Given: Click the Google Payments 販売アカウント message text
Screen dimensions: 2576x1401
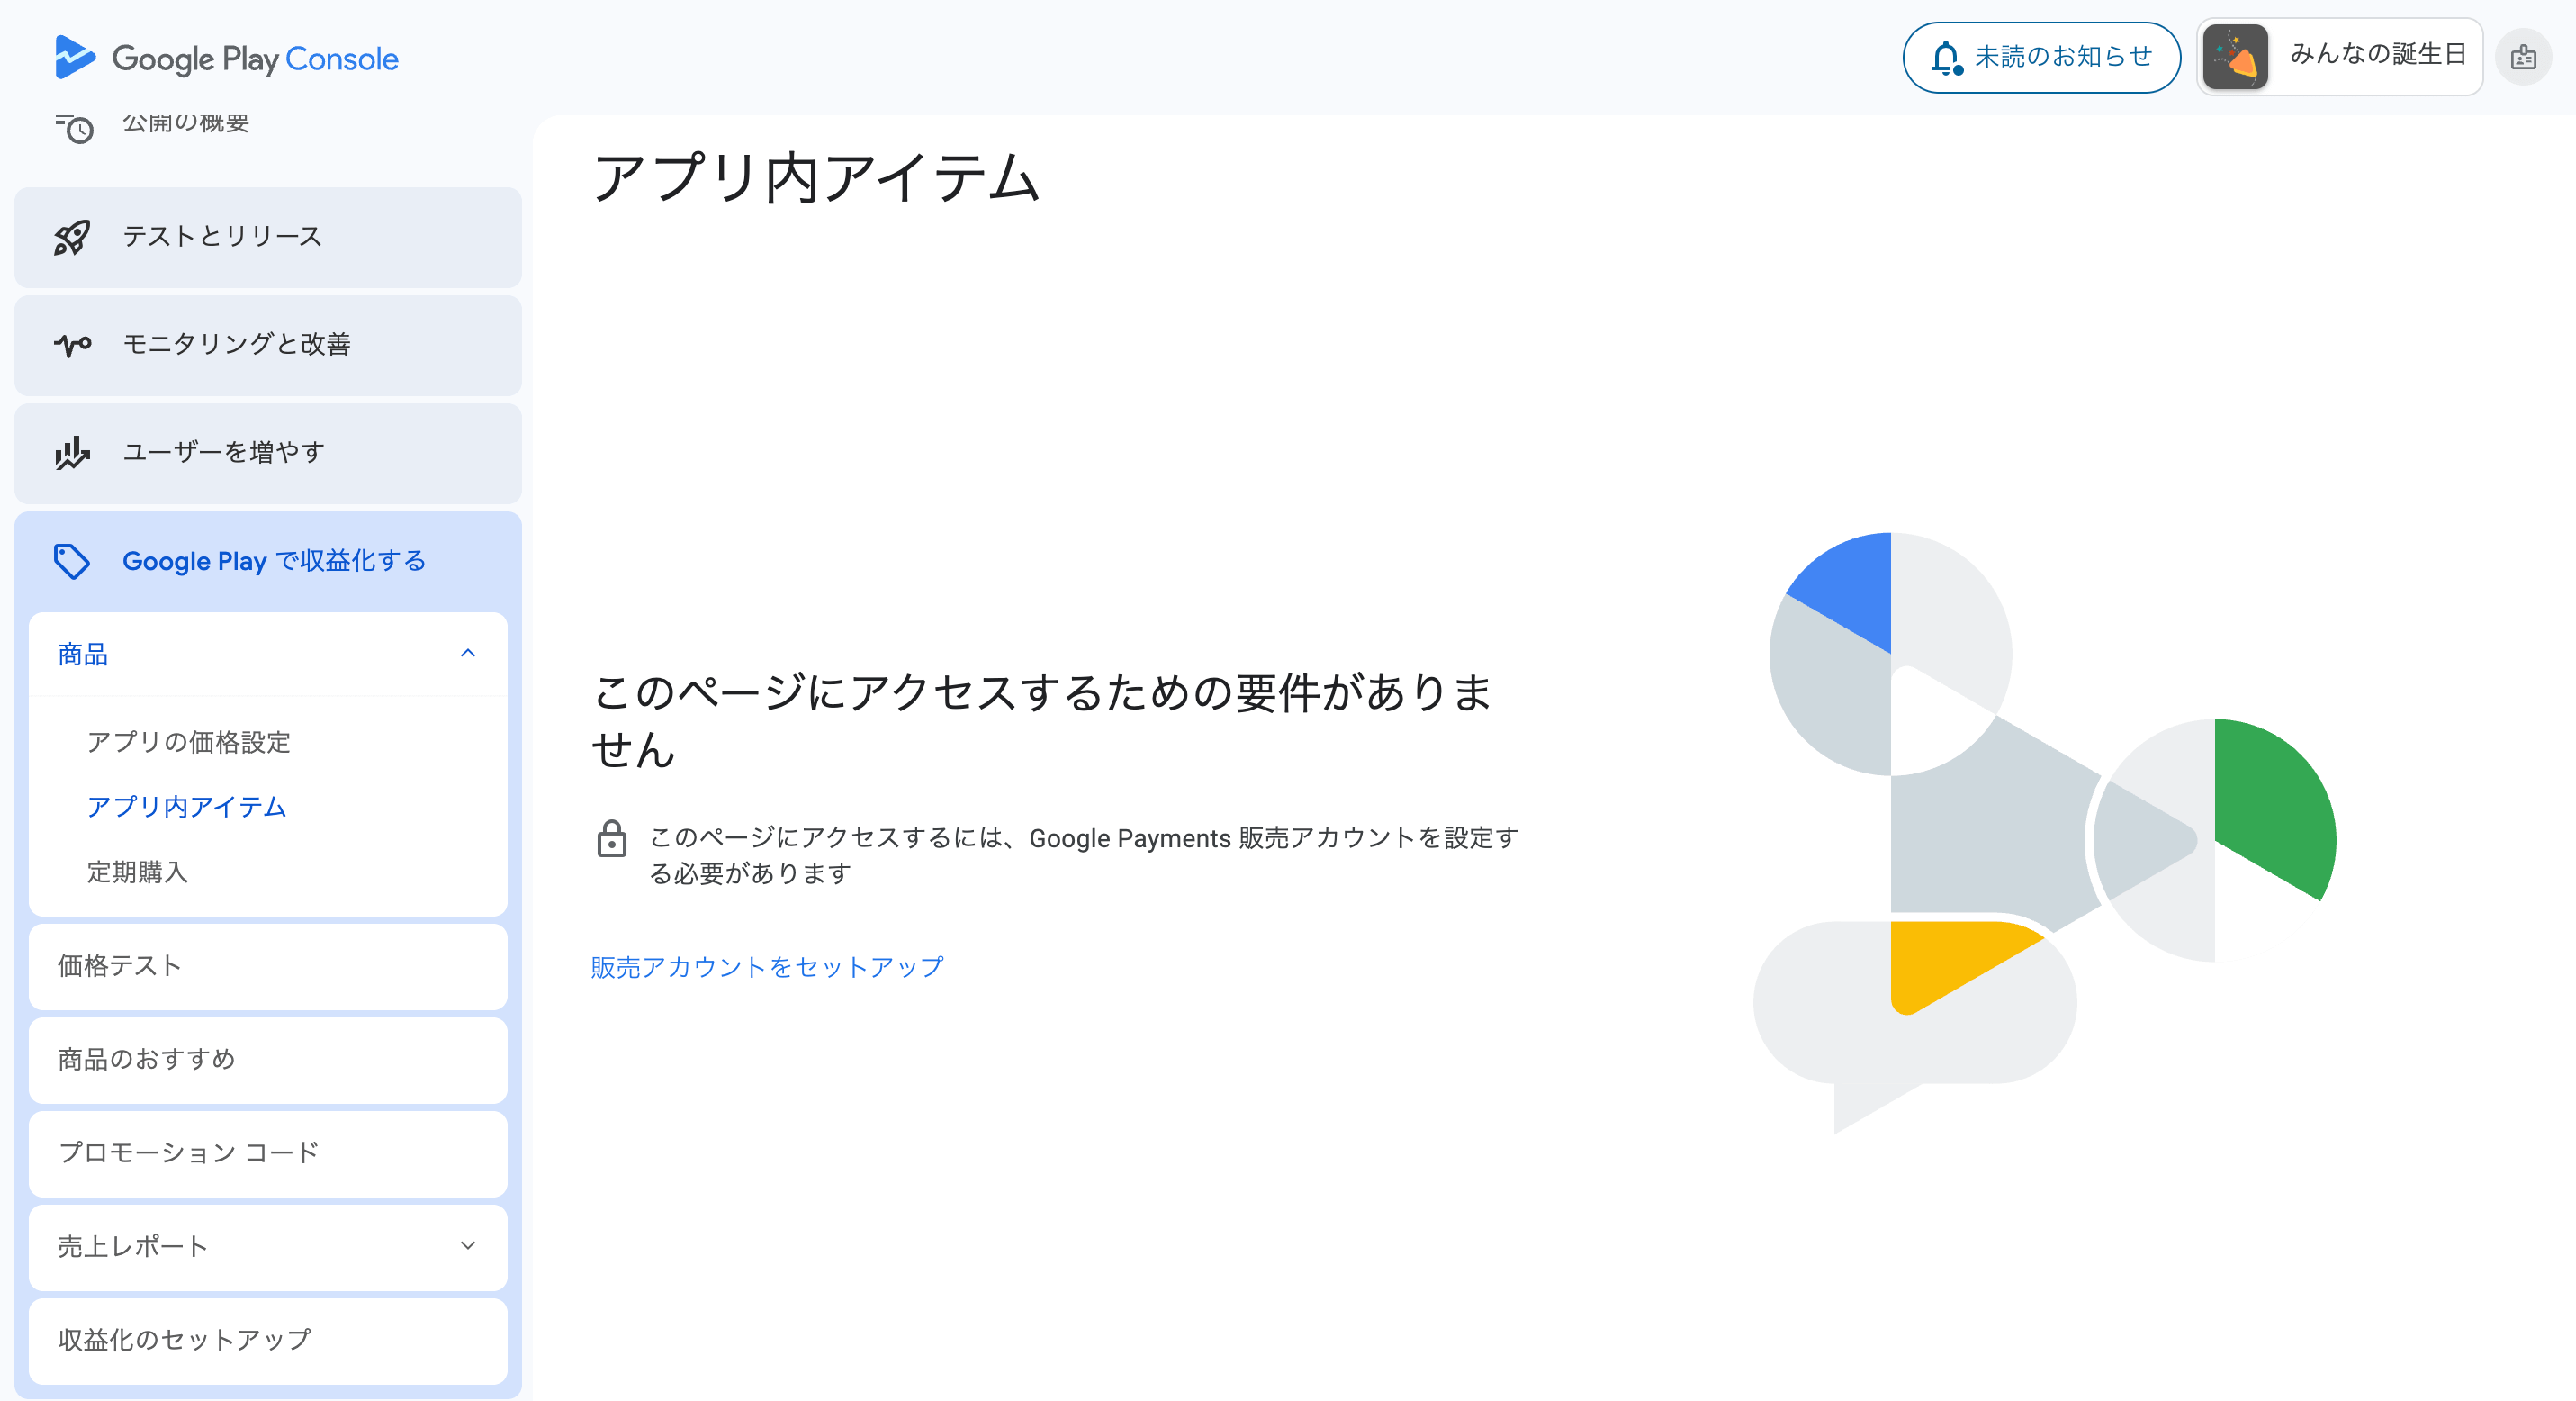Looking at the screenshot, I should [x=1084, y=855].
